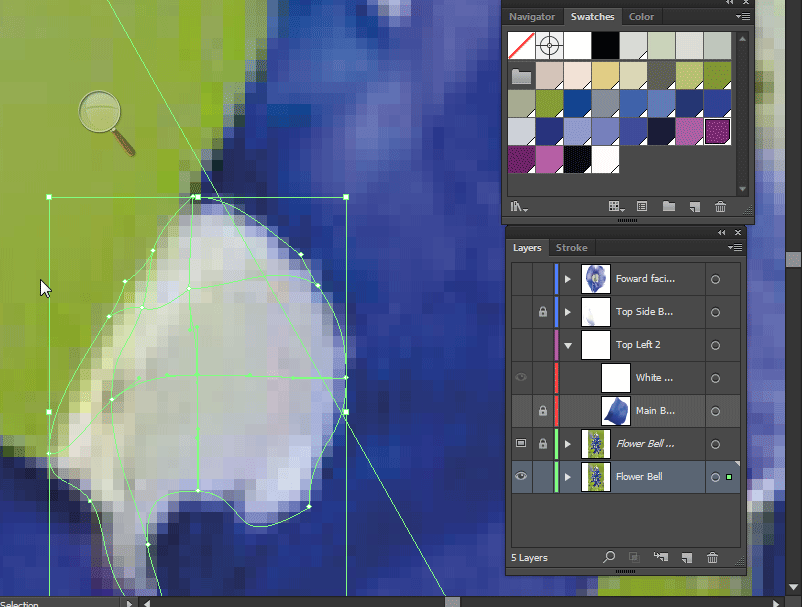
Task: Show the Main B sublayer
Action: coord(521,411)
